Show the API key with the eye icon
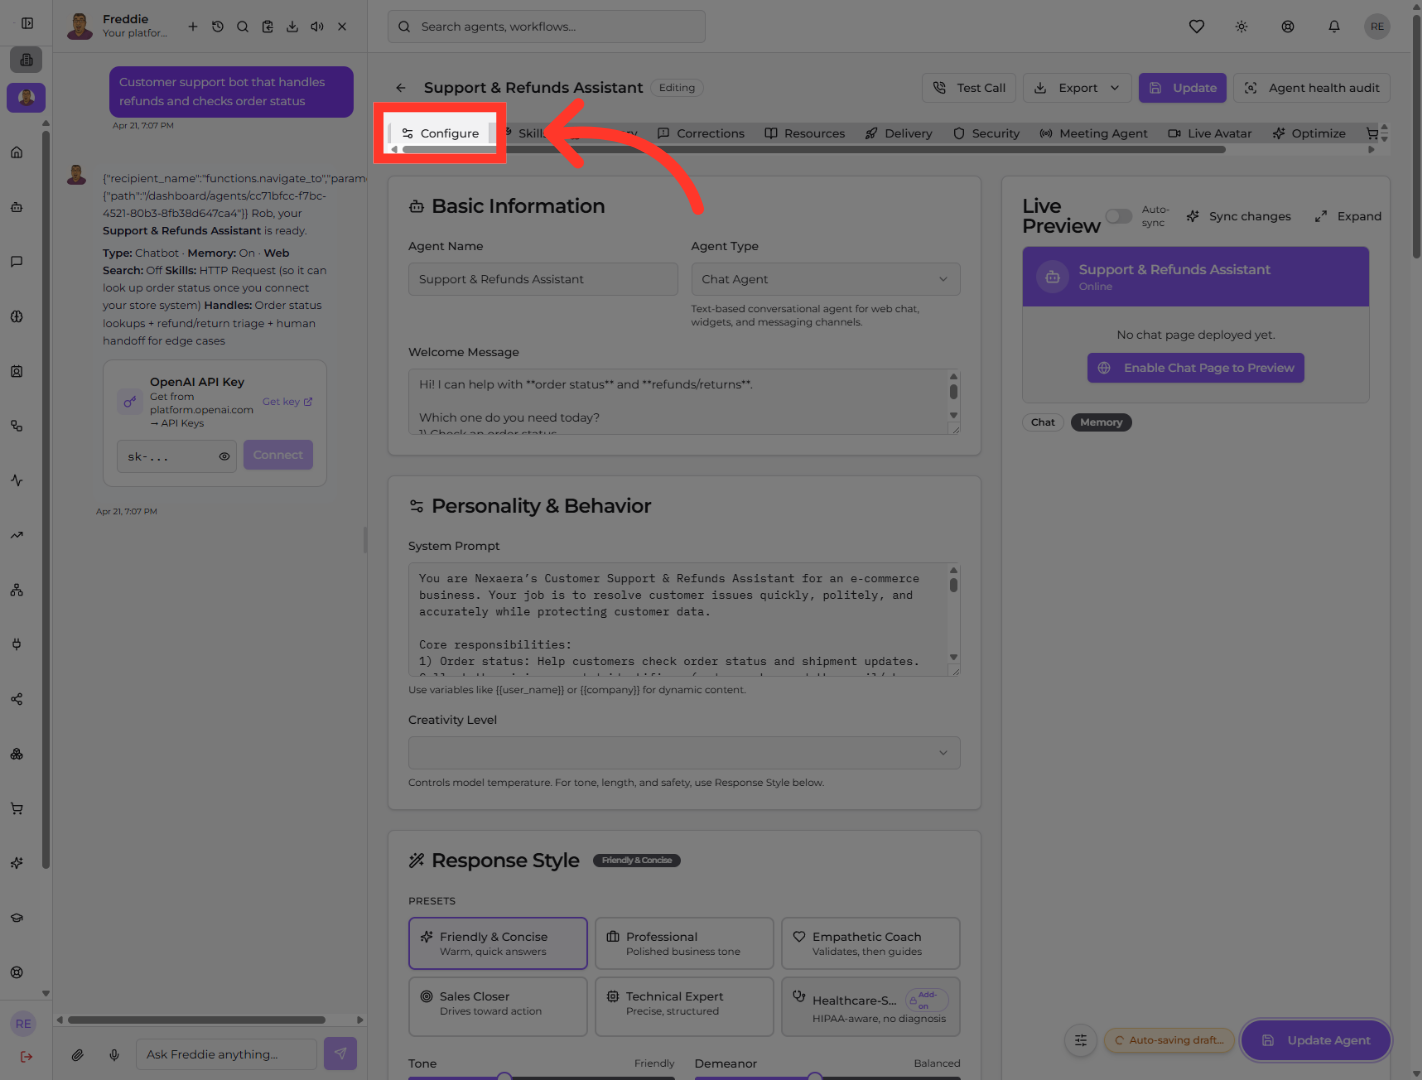 click(x=225, y=456)
